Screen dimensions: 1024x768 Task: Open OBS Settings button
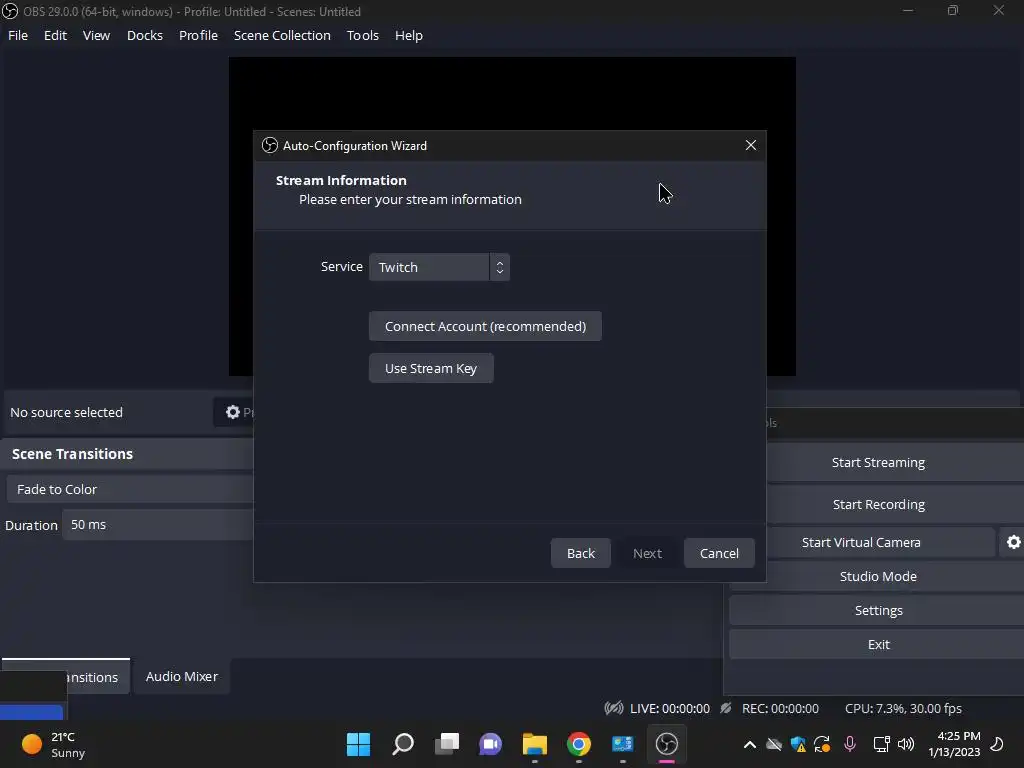(x=878, y=610)
